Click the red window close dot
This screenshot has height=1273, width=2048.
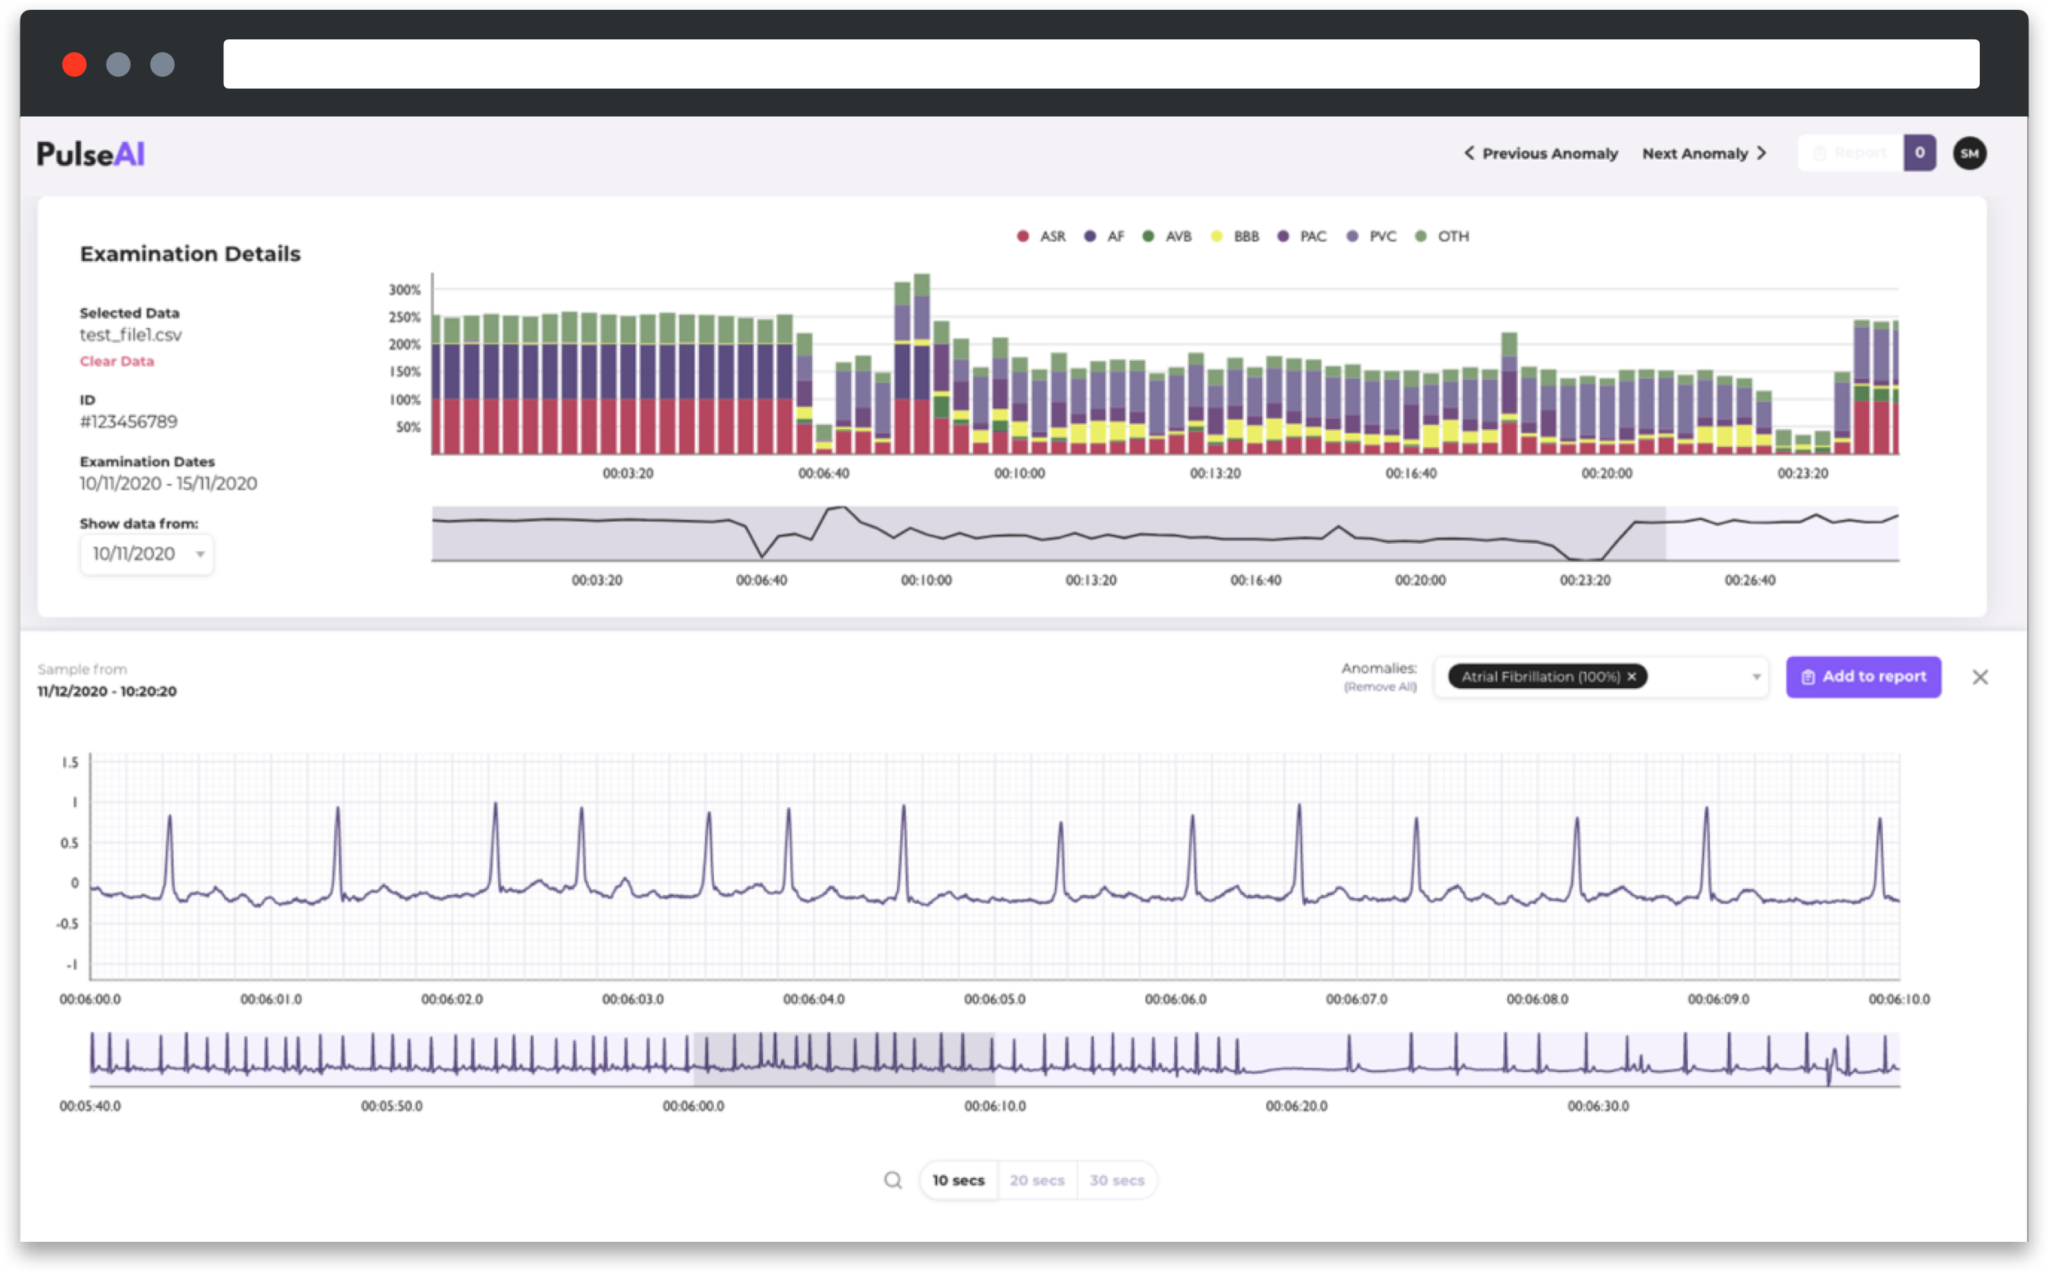pyautogui.click(x=74, y=65)
